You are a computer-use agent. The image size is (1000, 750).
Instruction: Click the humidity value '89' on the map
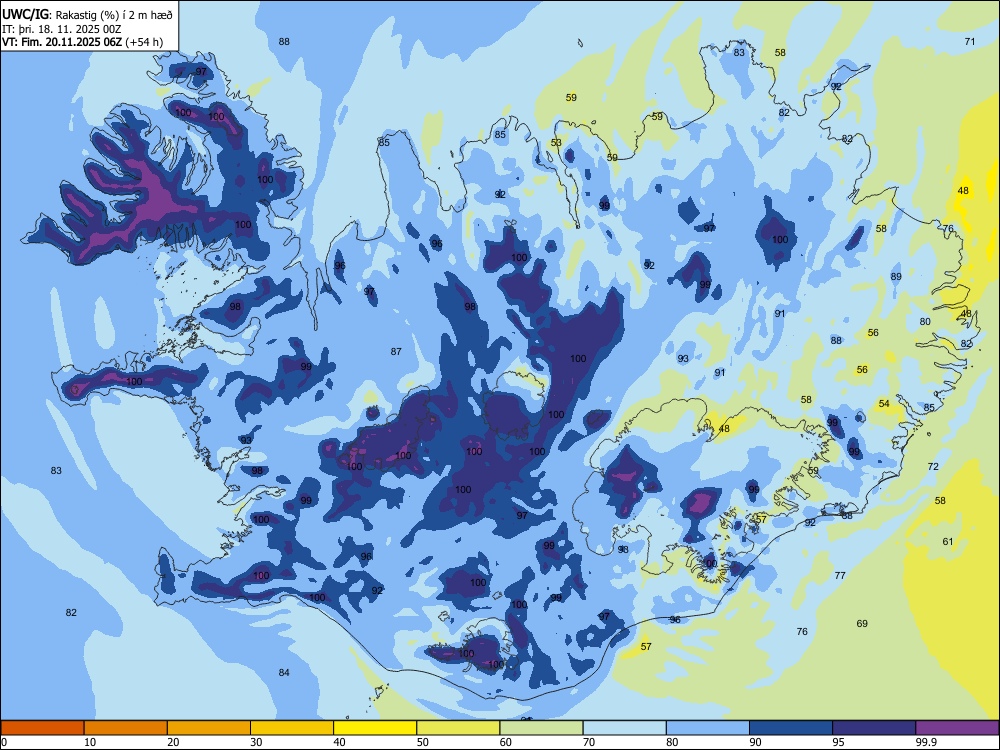[896, 276]
